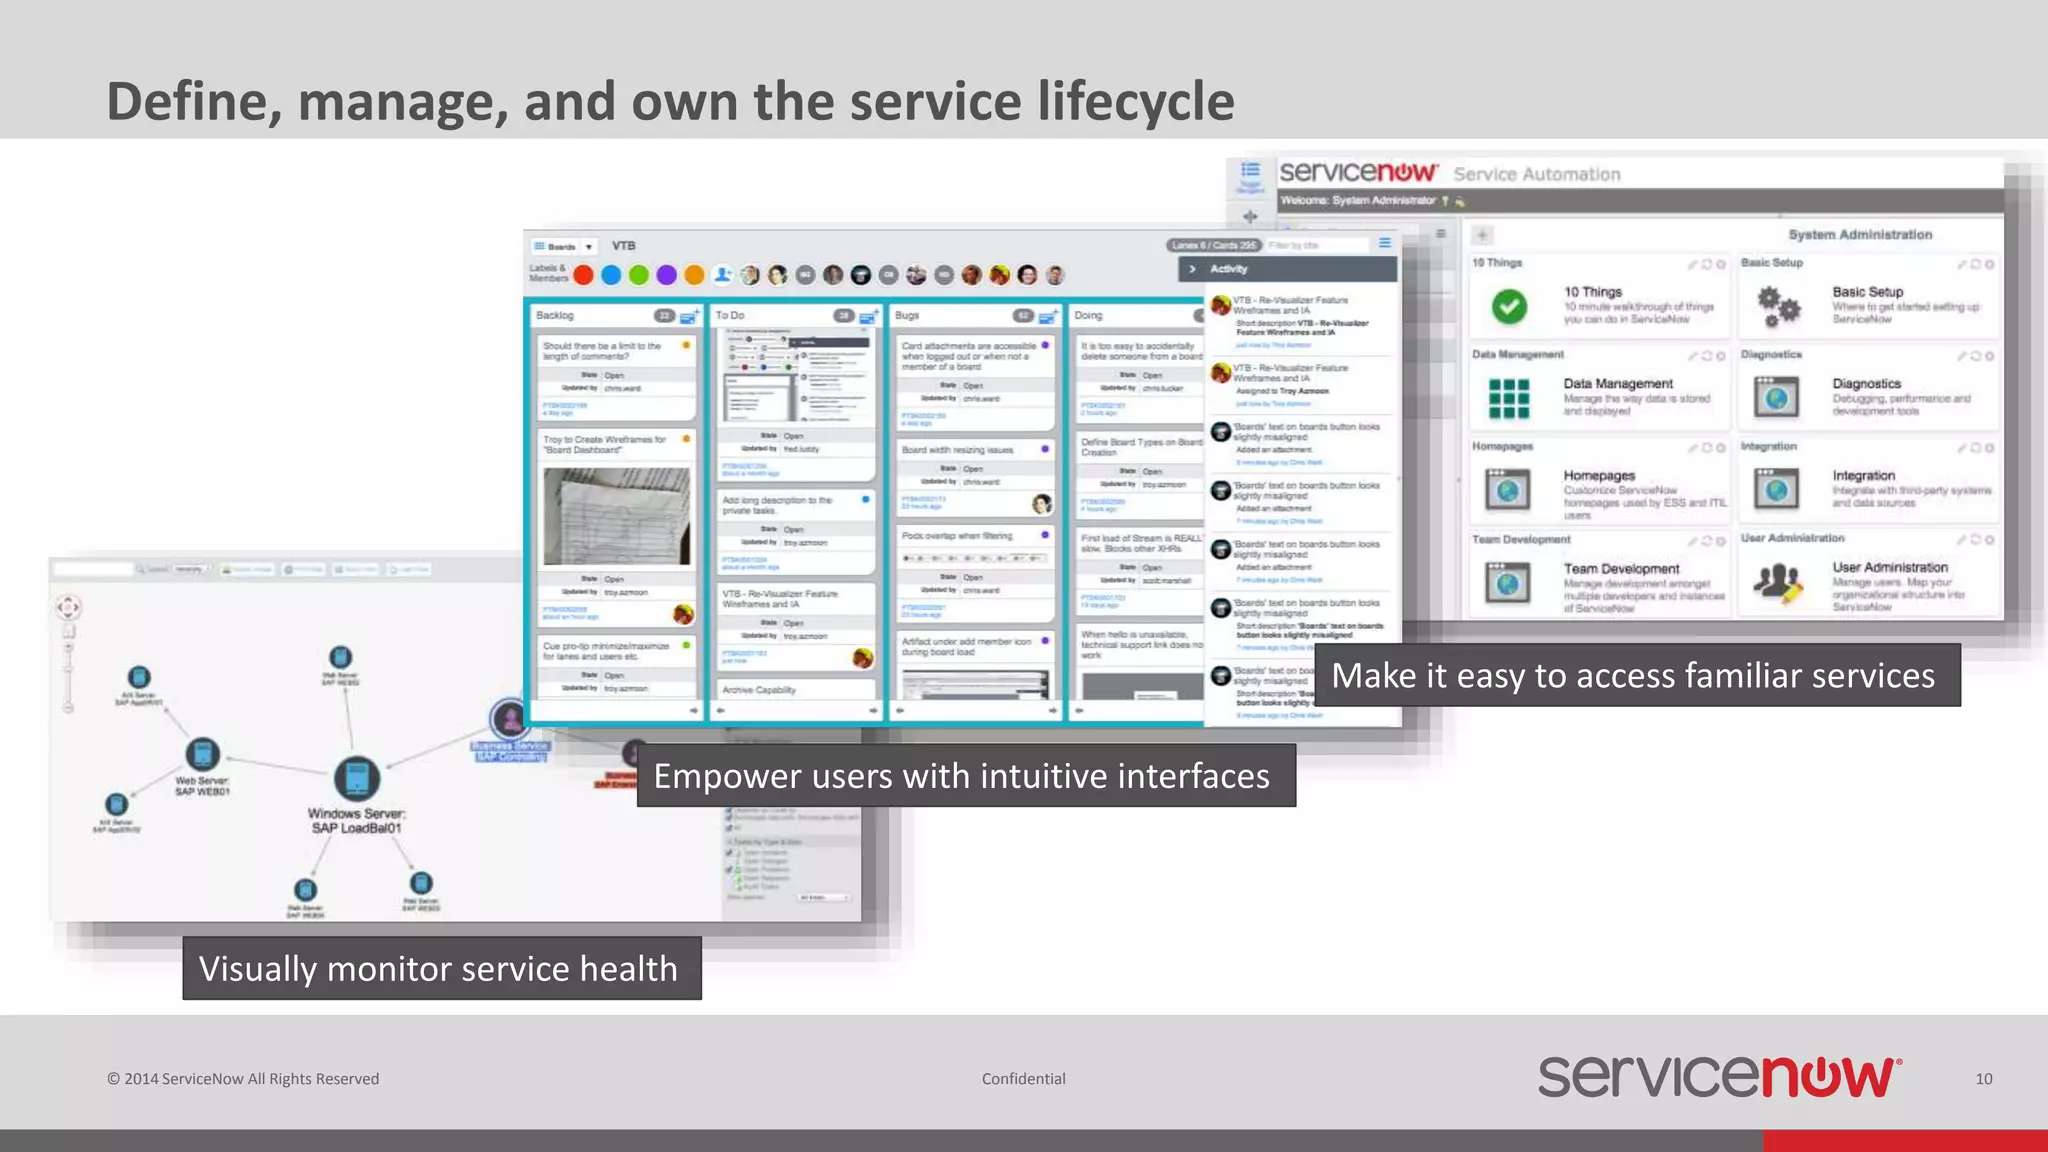
Task: Open the Data Management grid icon
Action: 1509,398
